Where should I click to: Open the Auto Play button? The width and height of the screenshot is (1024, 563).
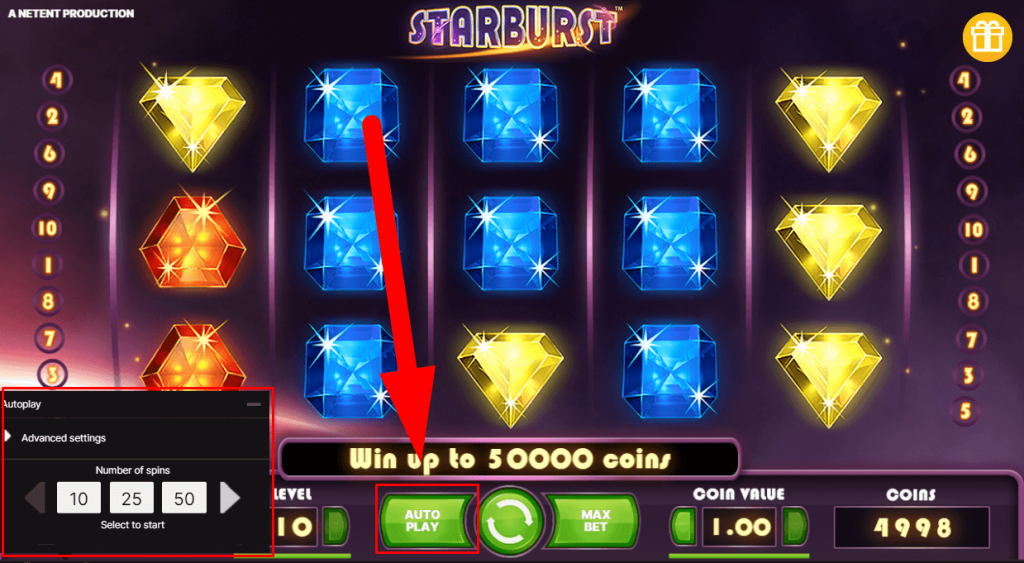[425, 521]
